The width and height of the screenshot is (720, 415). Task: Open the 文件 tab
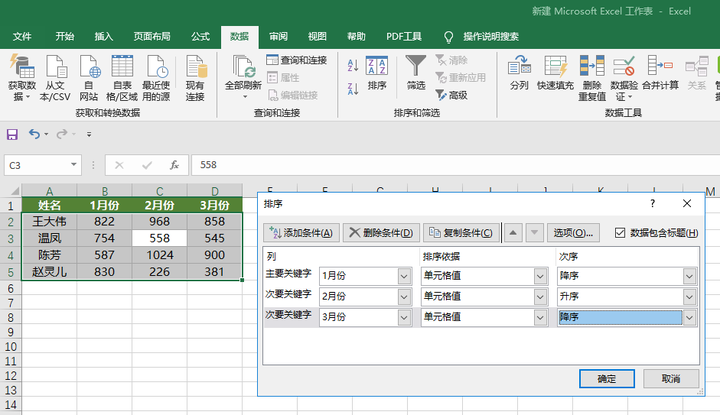[22, 37]
